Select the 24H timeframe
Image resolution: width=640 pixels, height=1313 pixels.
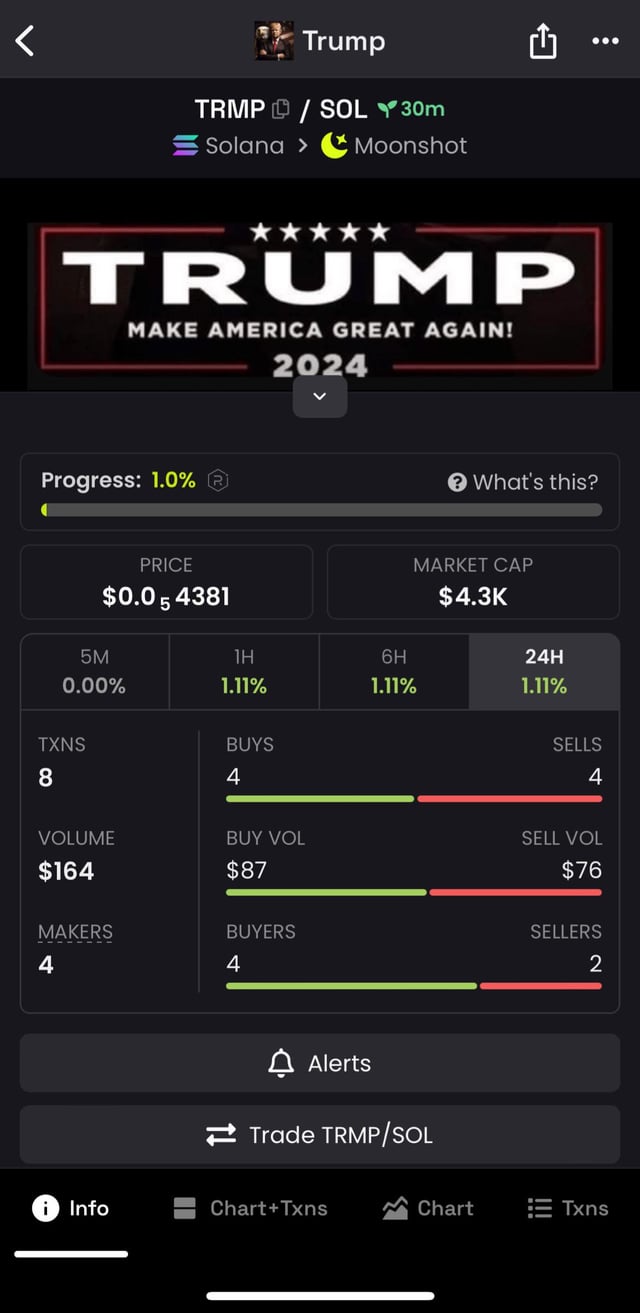coord(543,671)
